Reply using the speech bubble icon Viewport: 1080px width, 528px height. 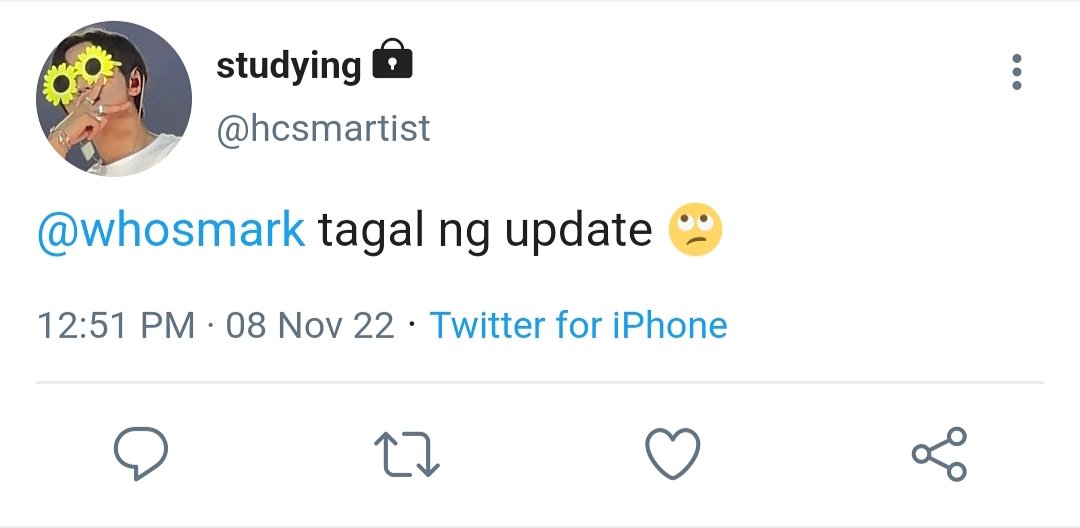click(x=141, y=453)
